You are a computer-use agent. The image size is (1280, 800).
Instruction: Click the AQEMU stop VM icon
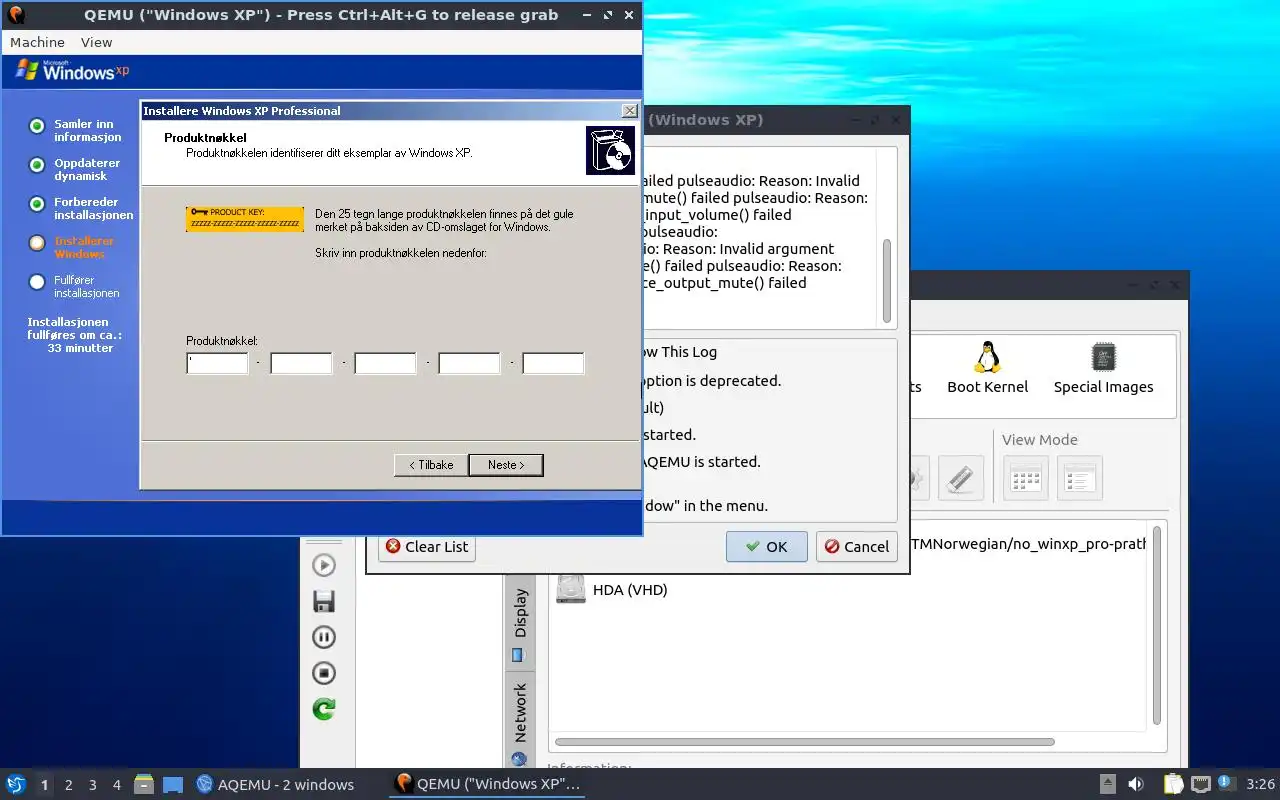(x=324, y=673)
